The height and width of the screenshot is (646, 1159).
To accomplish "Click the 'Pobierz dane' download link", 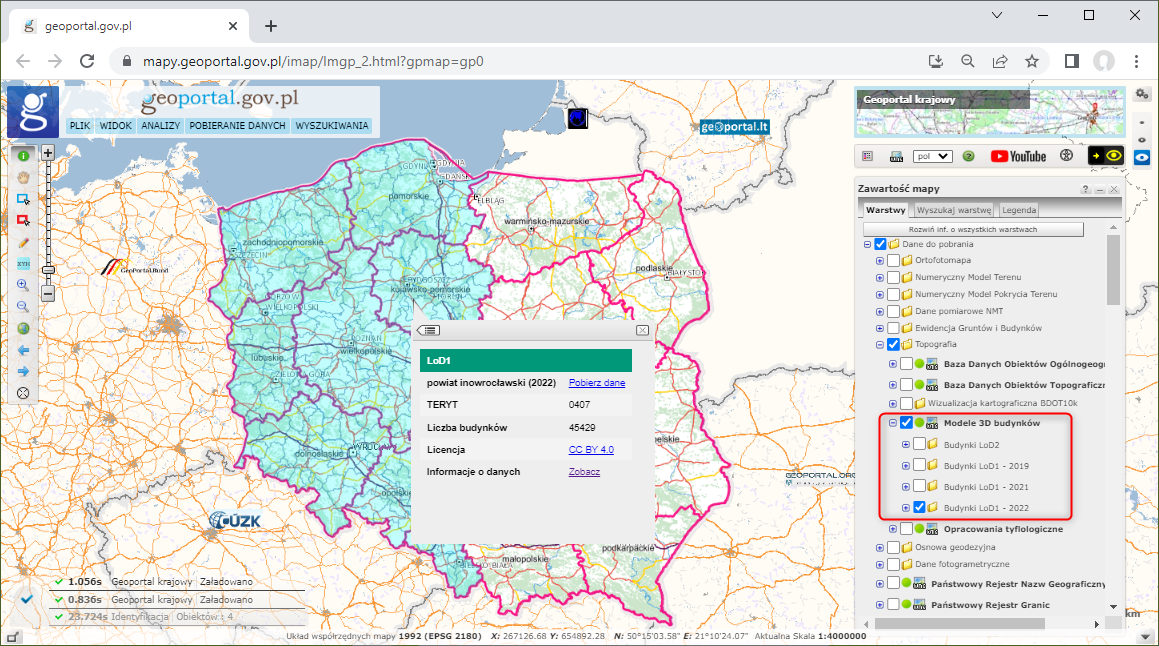I will (x=597, y=383).
